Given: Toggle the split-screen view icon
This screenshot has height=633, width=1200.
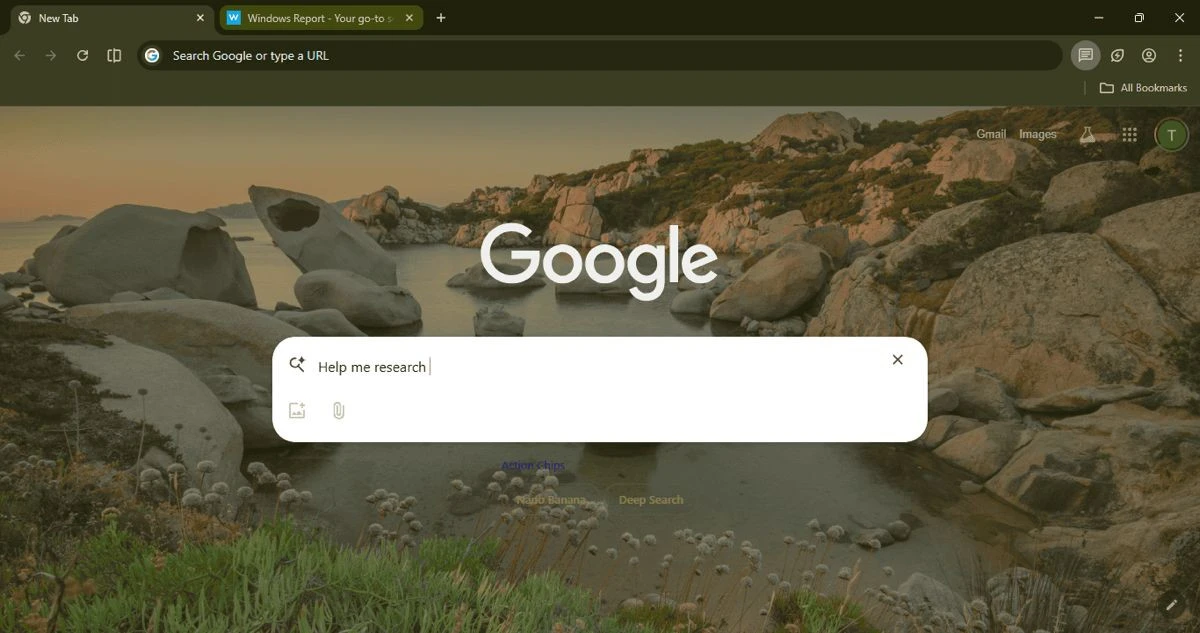Looking at the screenshot, I should tap(113, 55).
